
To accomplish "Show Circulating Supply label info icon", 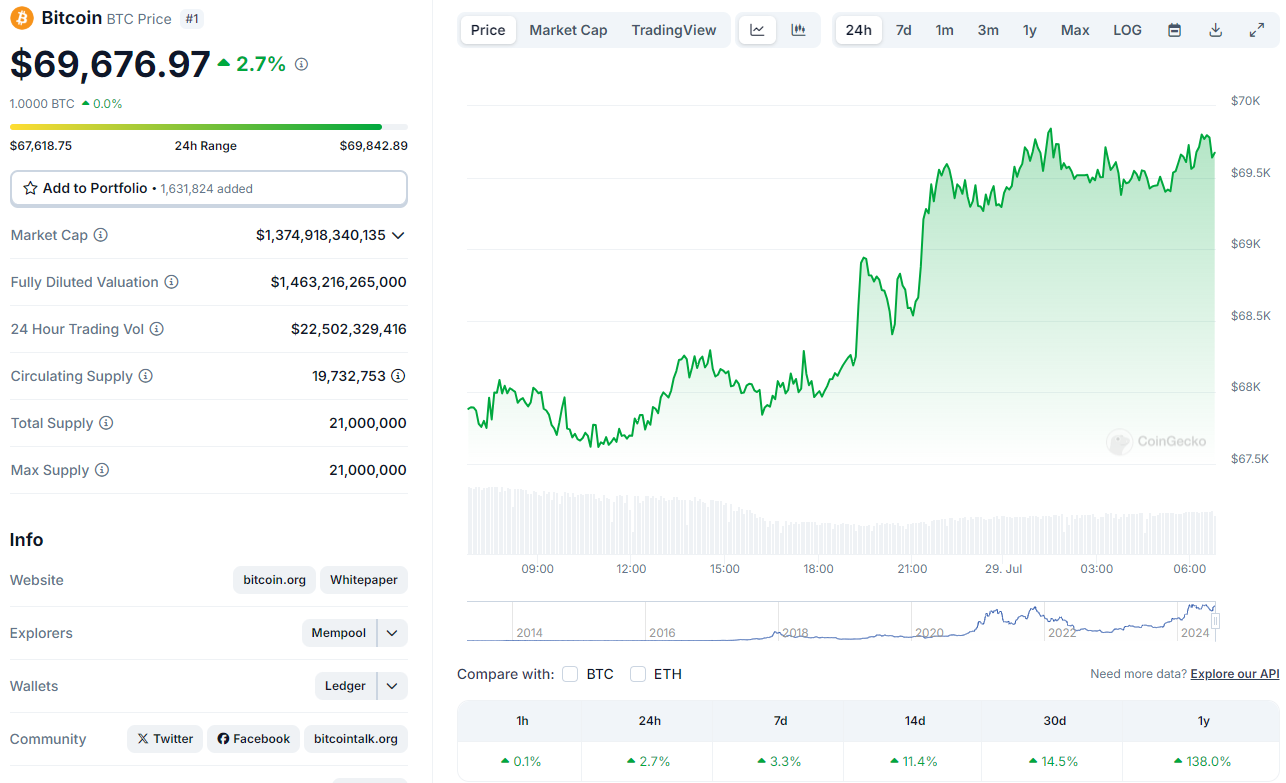I will point(145,376).
